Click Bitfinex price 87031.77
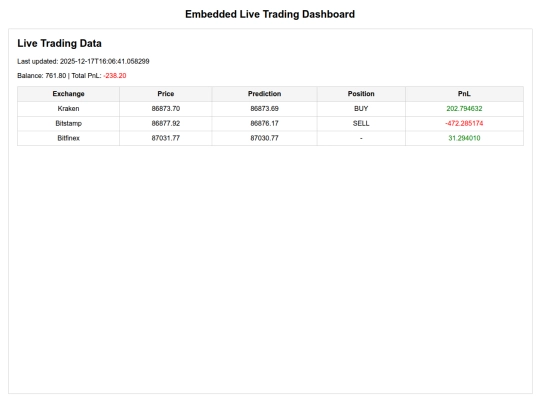The height and width of the screenshot is (405, 540). tap(166, 138)
